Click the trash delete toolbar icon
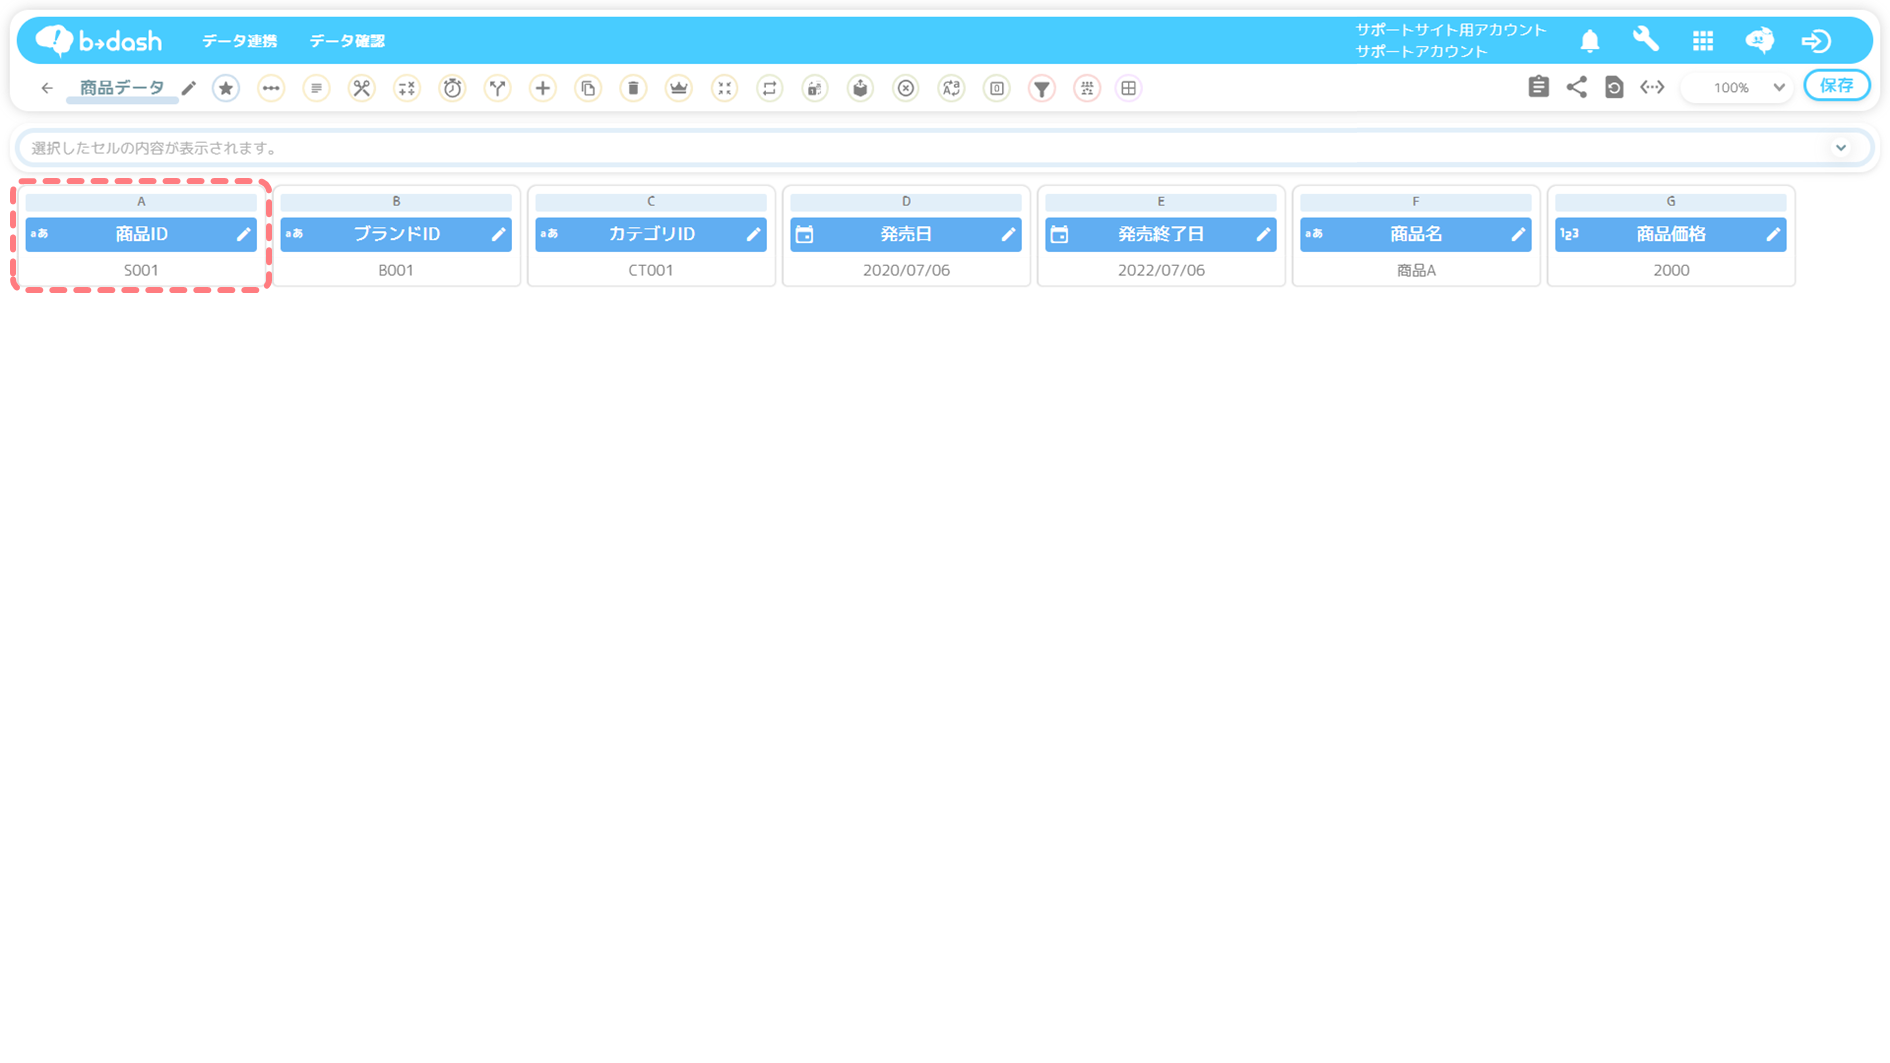The width and height of the screenshot is (1890, 1063). pyautogui.click(x=633, y=88)
